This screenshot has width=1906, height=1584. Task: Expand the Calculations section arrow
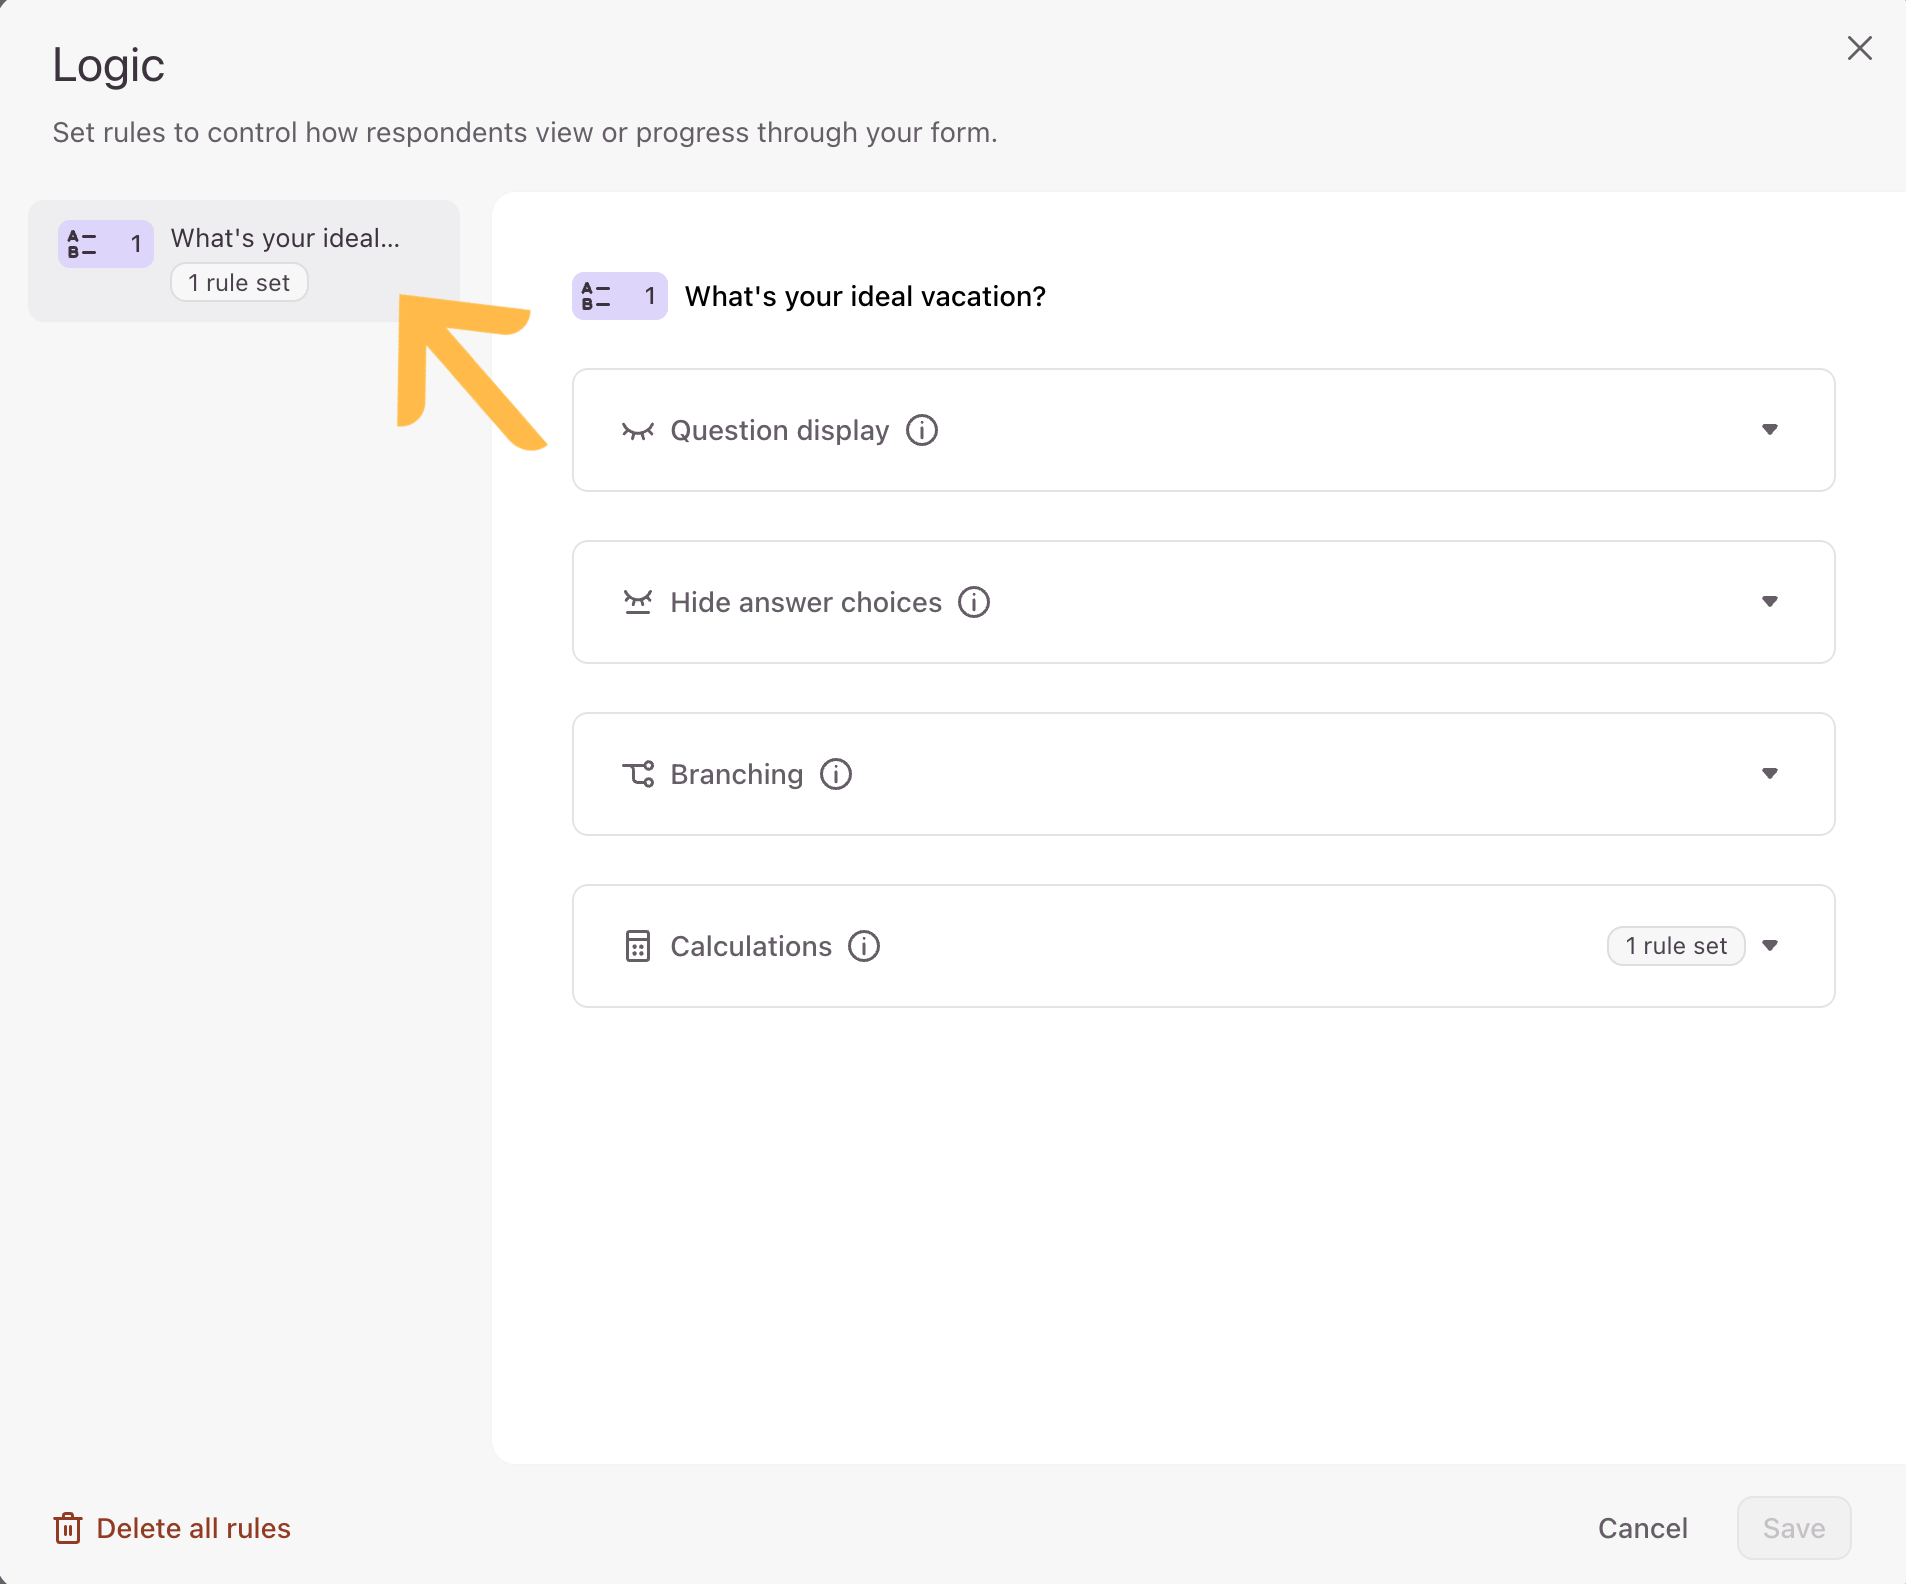[1769, 946]
